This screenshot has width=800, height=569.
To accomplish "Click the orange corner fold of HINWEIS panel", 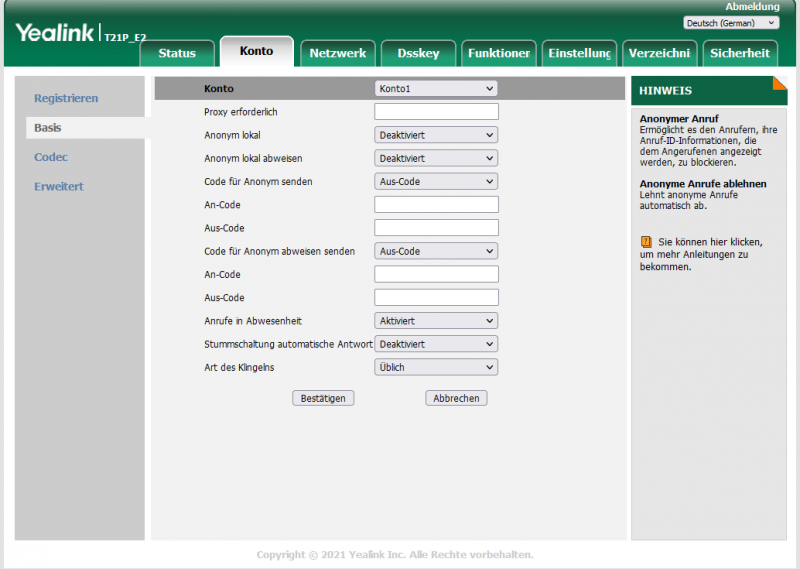I will click(781, 82).
